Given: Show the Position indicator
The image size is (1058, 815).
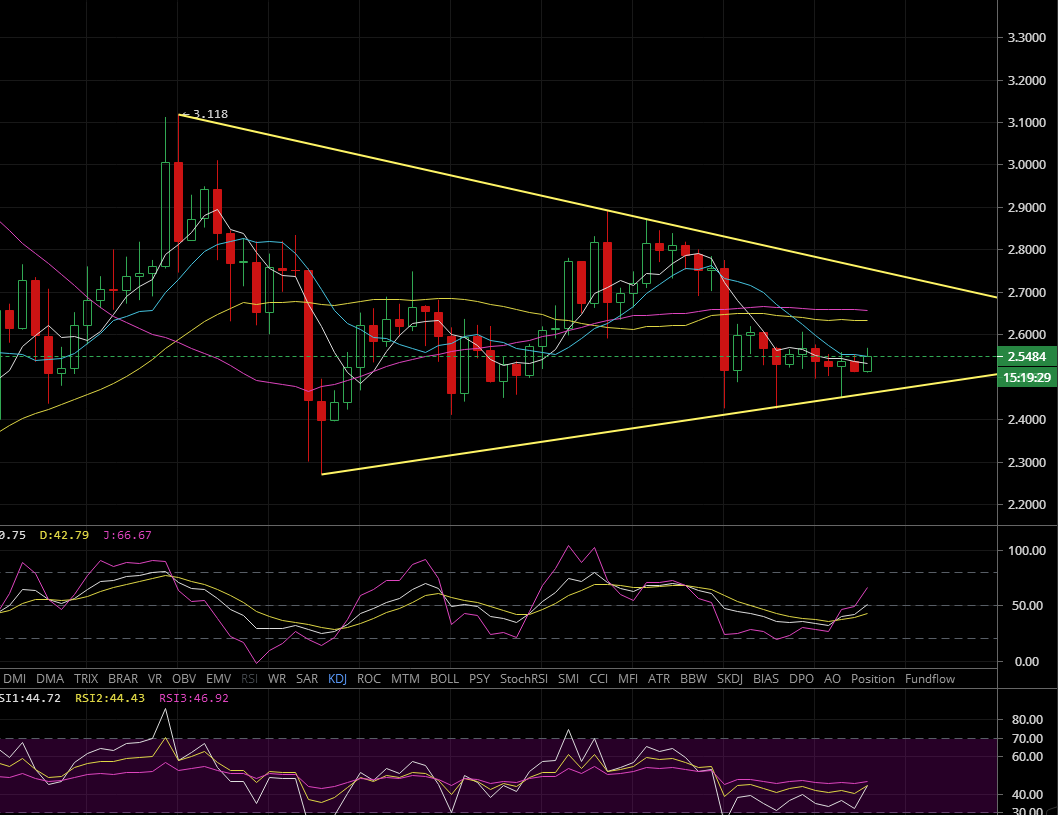Looking at the screenshot, I should [x=872, y=678].
